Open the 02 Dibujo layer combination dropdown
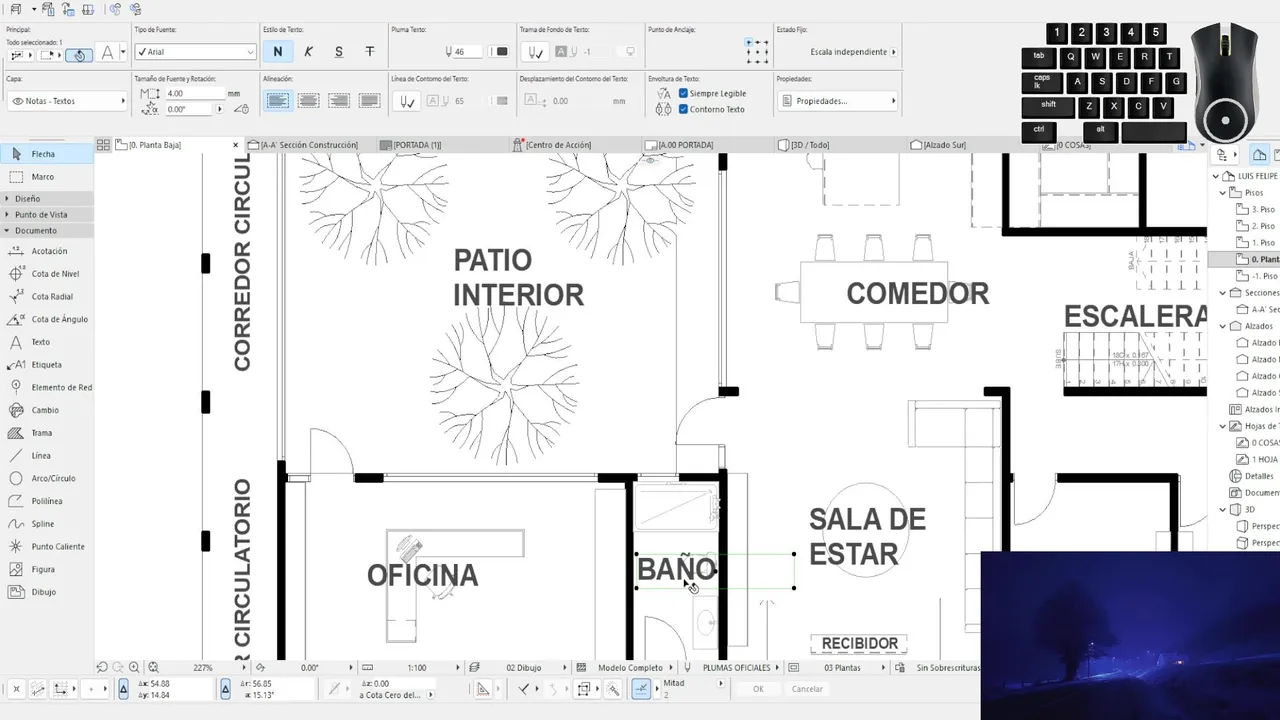 click(519, 667)
